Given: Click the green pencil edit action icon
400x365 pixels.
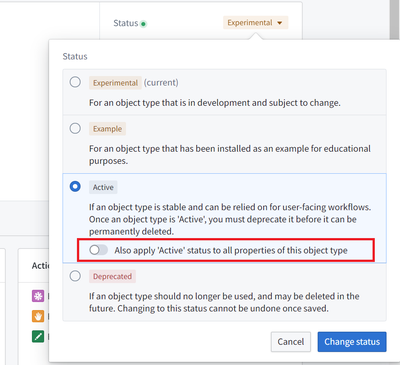Looking at the screenshot, I should coord(38,337).
